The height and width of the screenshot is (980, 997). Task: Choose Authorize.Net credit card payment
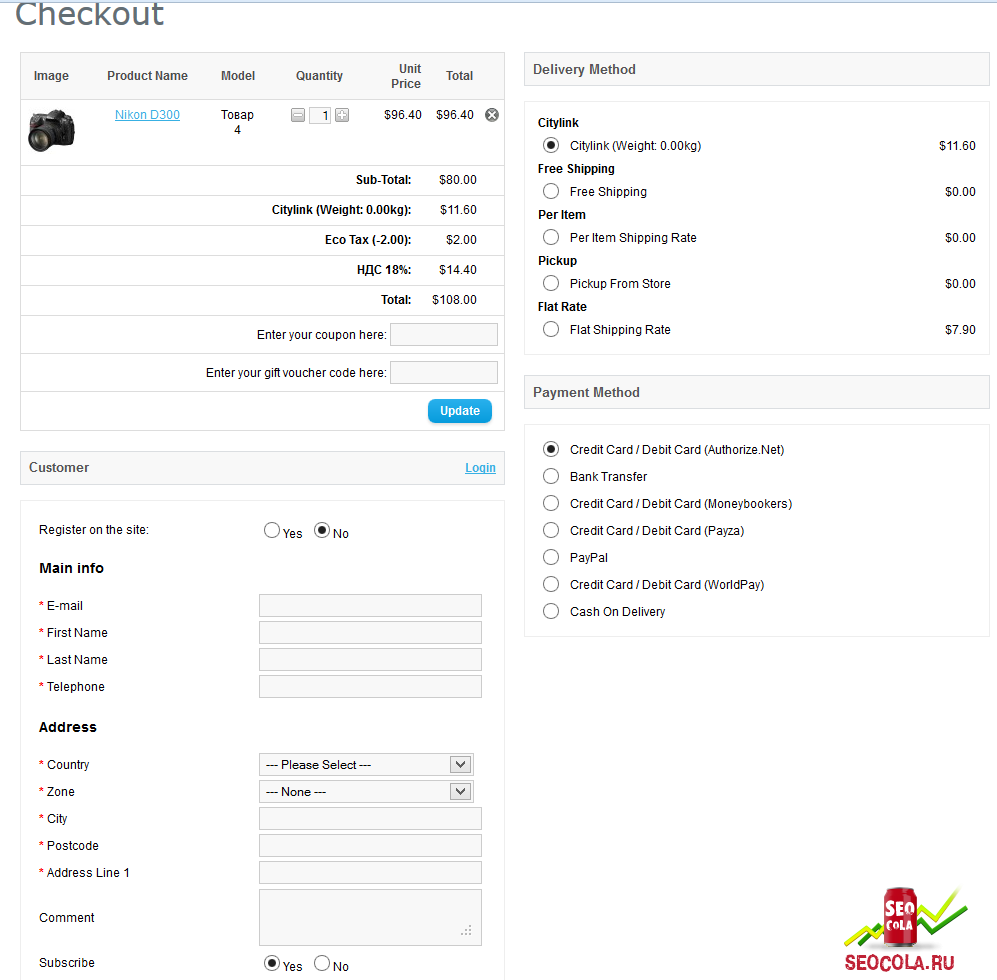pos(551,449)
